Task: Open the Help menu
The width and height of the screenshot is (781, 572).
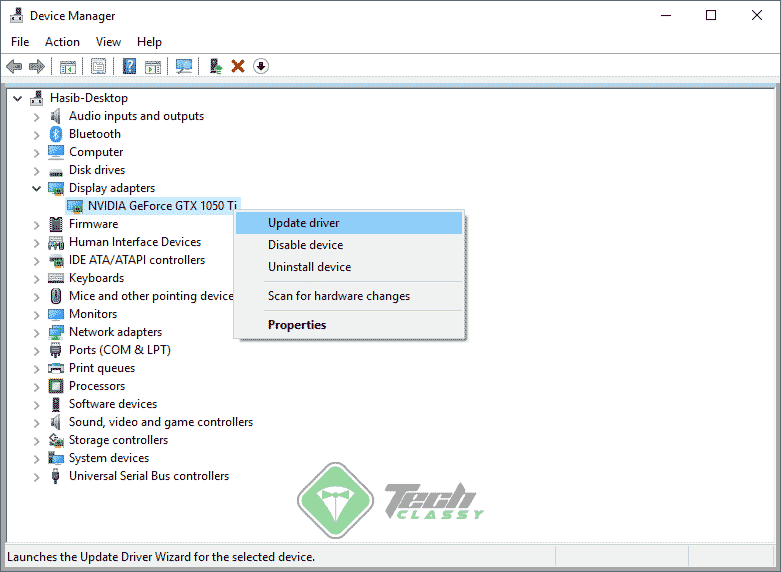Action: pos(149,42)
